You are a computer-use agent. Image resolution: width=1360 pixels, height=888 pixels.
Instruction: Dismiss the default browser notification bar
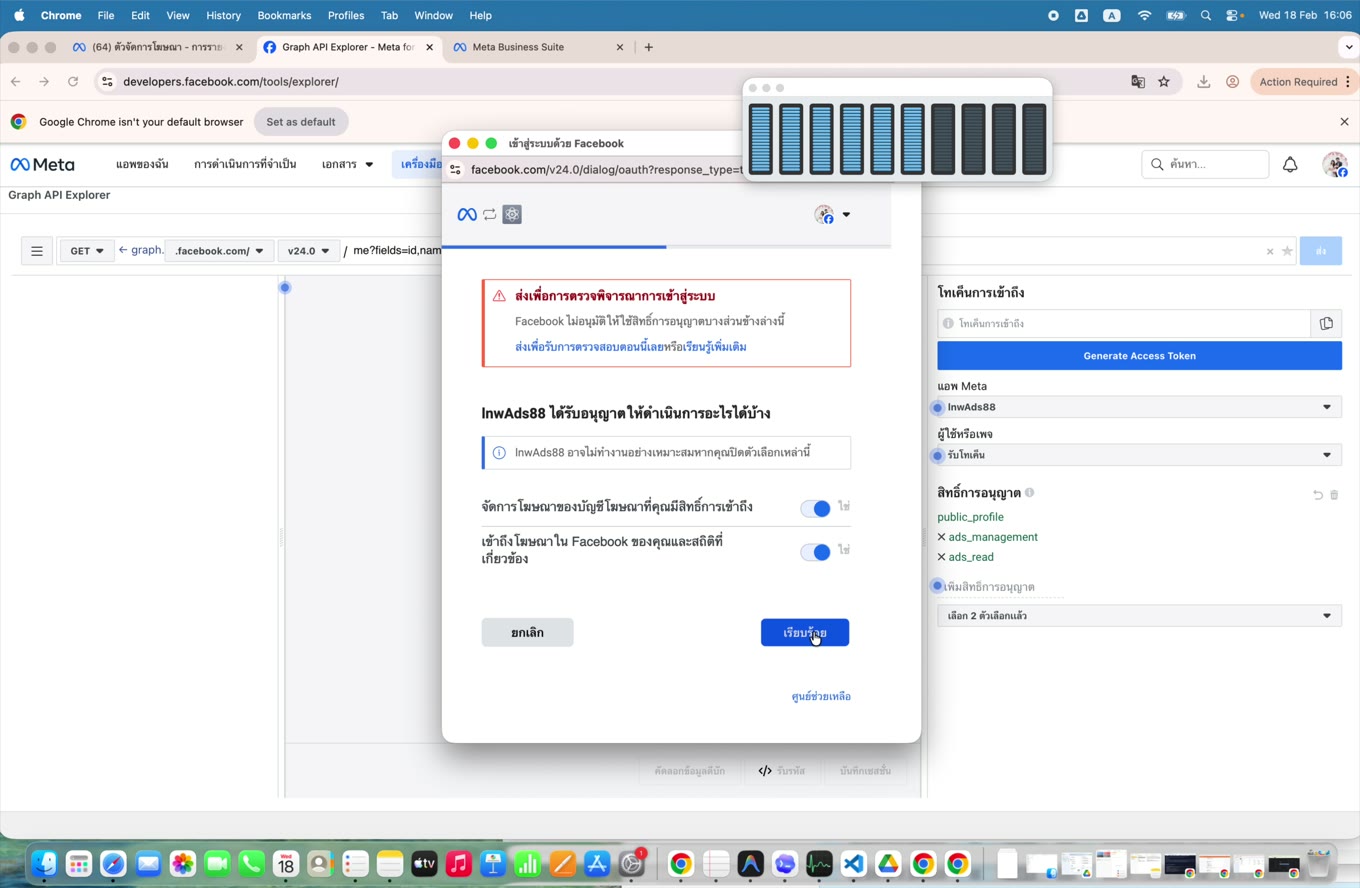[1344, 122]
